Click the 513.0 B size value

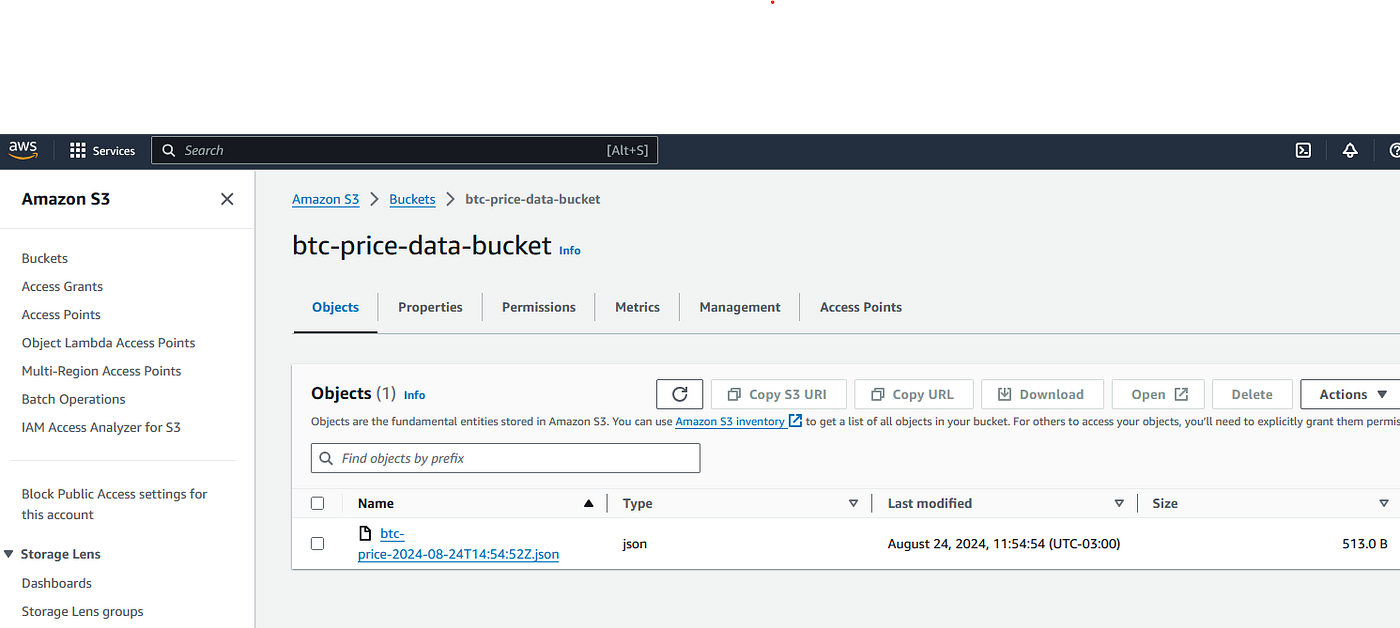pos(1365,544)
